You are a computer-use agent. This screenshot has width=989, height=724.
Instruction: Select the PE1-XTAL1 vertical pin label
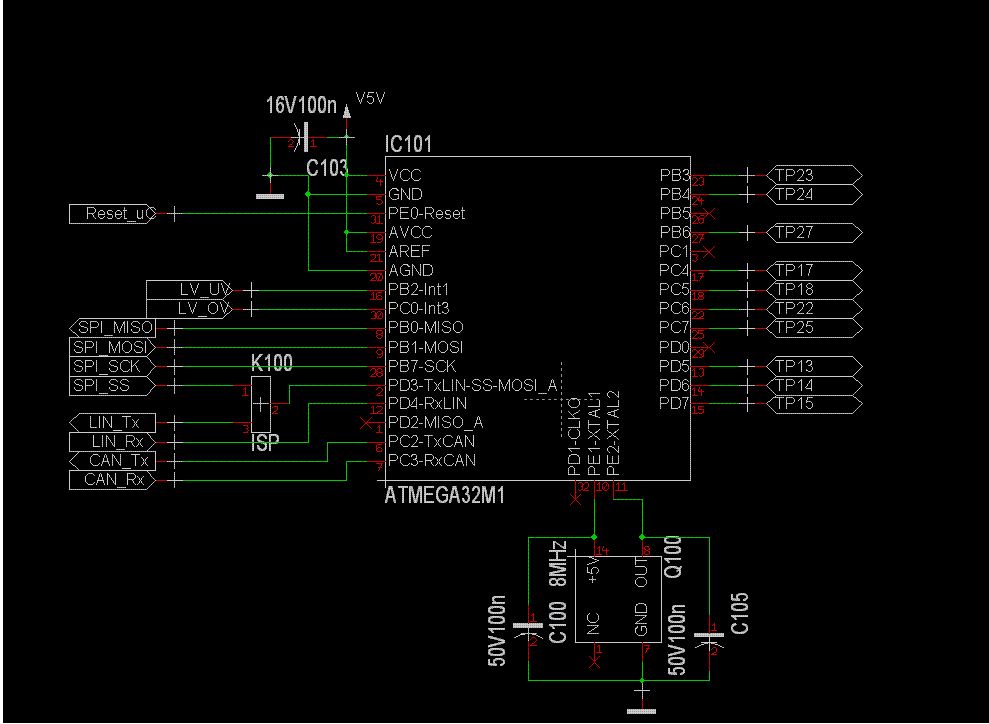594,434
